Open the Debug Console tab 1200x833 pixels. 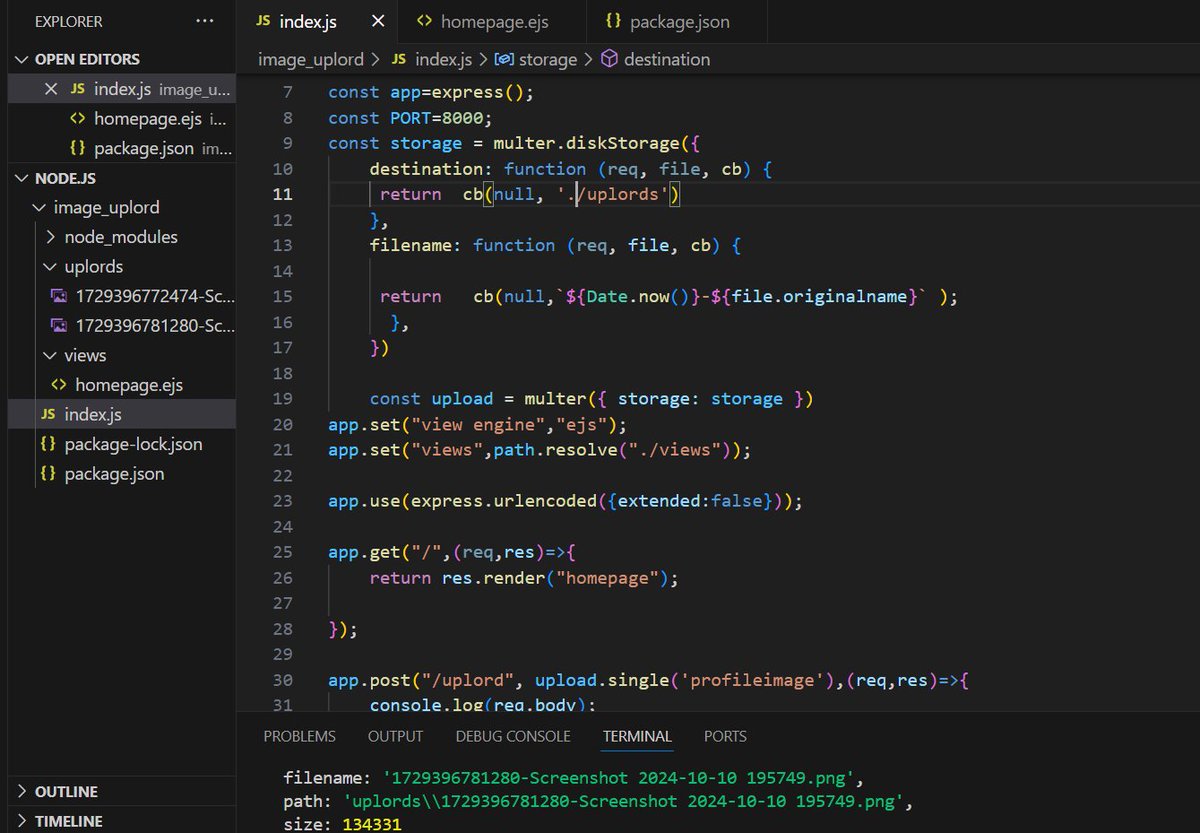pyautogui.click(x=513, y=736)
